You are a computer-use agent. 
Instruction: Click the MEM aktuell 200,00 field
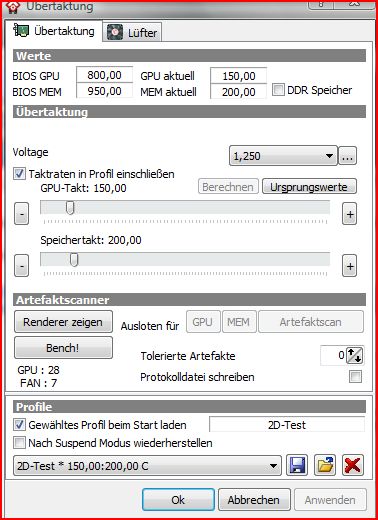[x=239, y=91]
